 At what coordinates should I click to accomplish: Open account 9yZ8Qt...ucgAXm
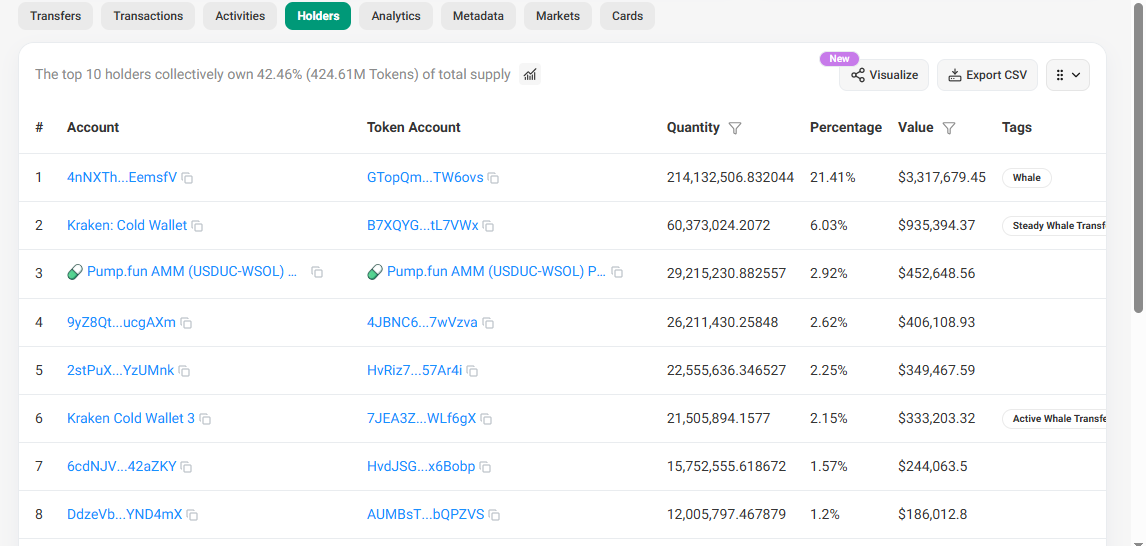click(121, 322)
